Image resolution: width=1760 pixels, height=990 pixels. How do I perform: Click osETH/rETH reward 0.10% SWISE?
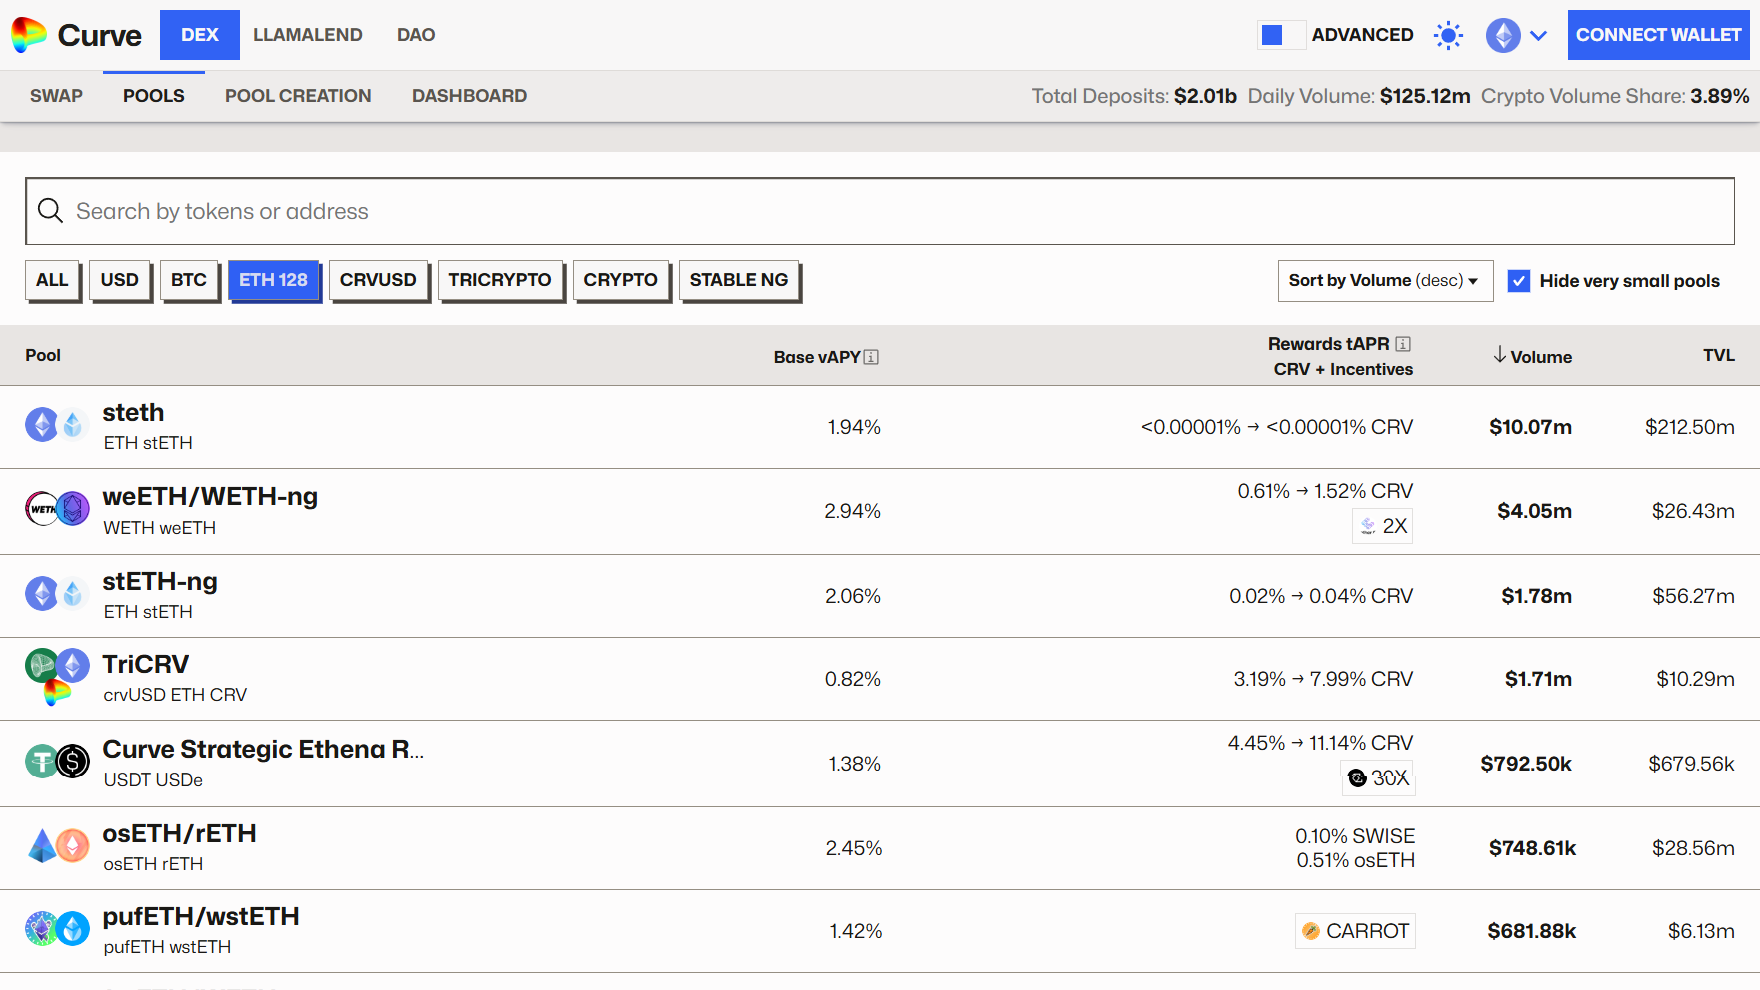pos(1355,836)
